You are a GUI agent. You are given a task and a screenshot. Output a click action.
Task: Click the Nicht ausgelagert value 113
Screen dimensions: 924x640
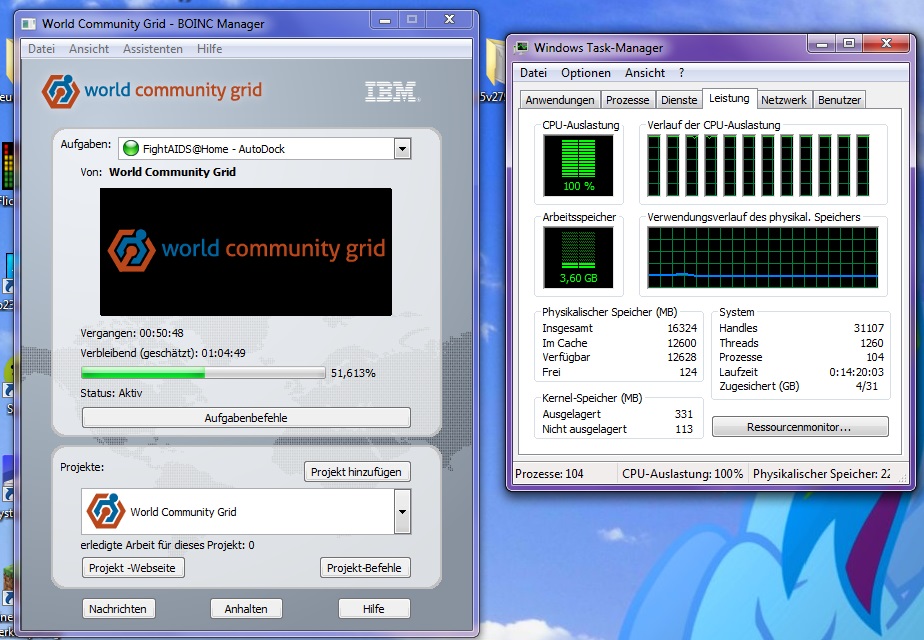684,429
